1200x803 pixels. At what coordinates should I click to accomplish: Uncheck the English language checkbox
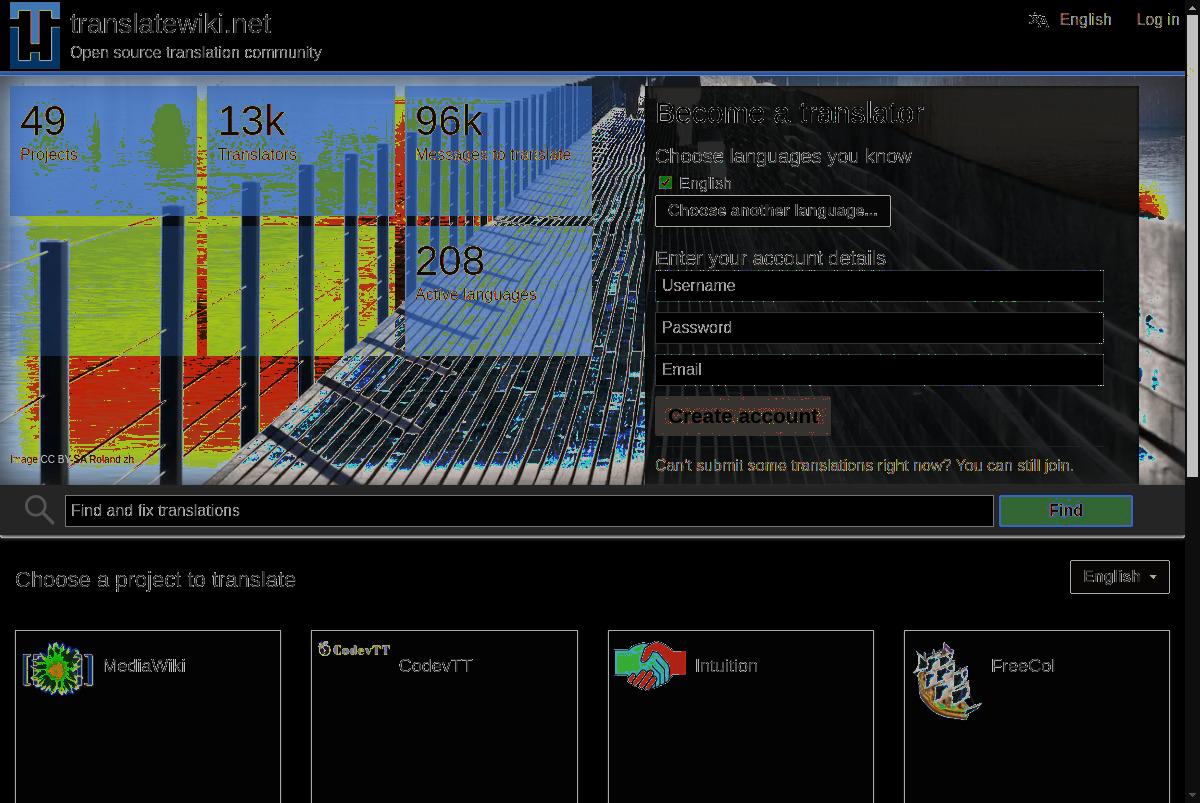pyautogui.click(x=665, y=182)
